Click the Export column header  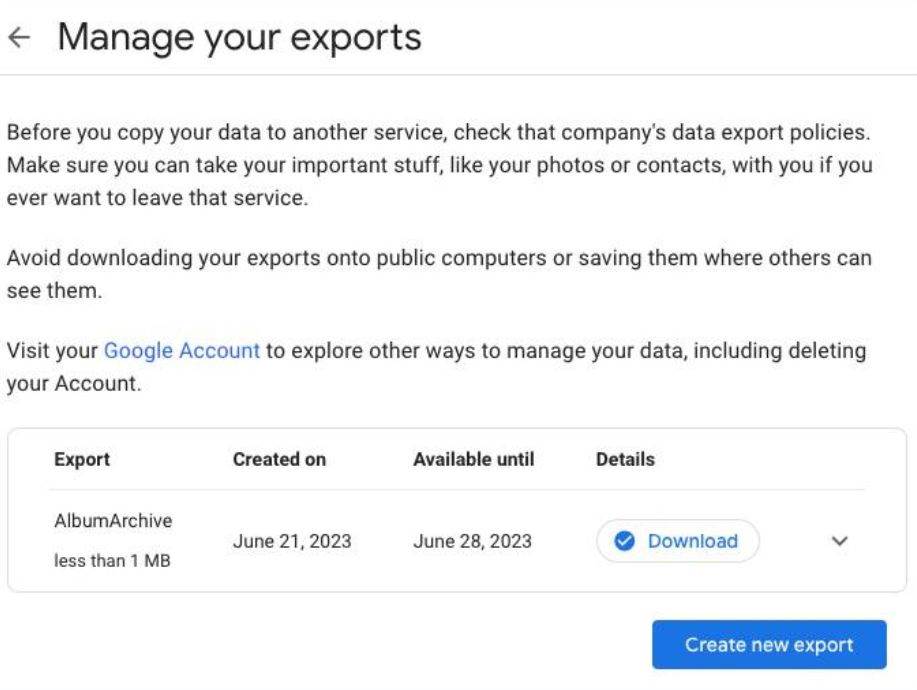(81, 460)
